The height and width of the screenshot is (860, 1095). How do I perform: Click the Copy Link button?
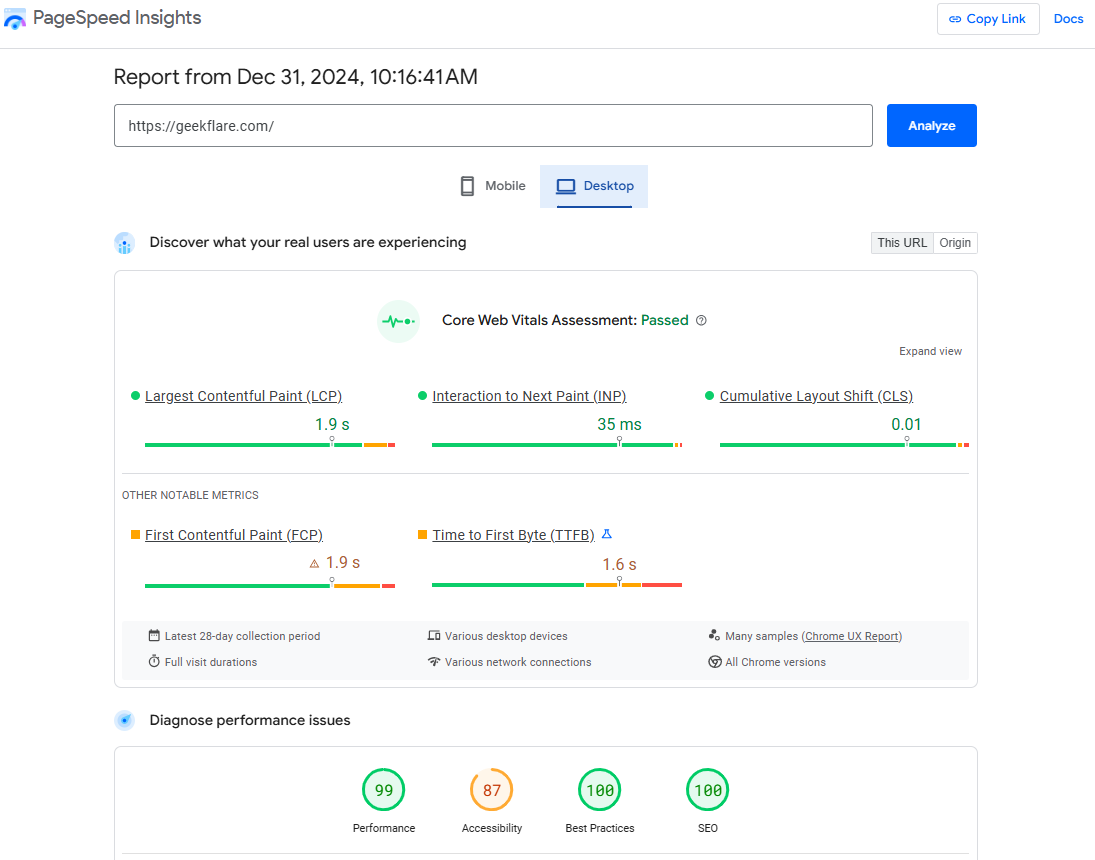coord(988,19)
